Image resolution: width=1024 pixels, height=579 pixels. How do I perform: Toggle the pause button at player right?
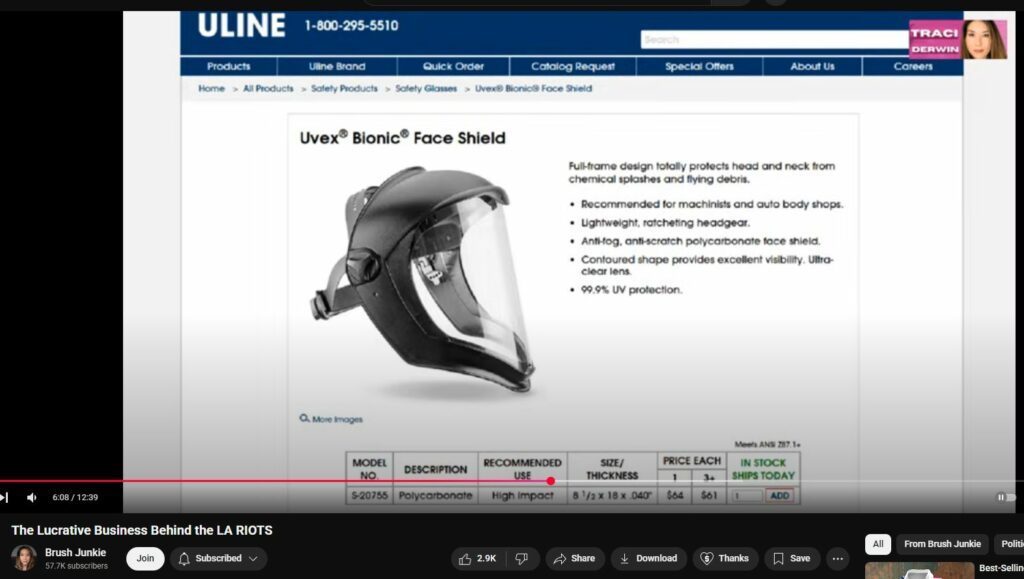click(x=1001, y=497)
